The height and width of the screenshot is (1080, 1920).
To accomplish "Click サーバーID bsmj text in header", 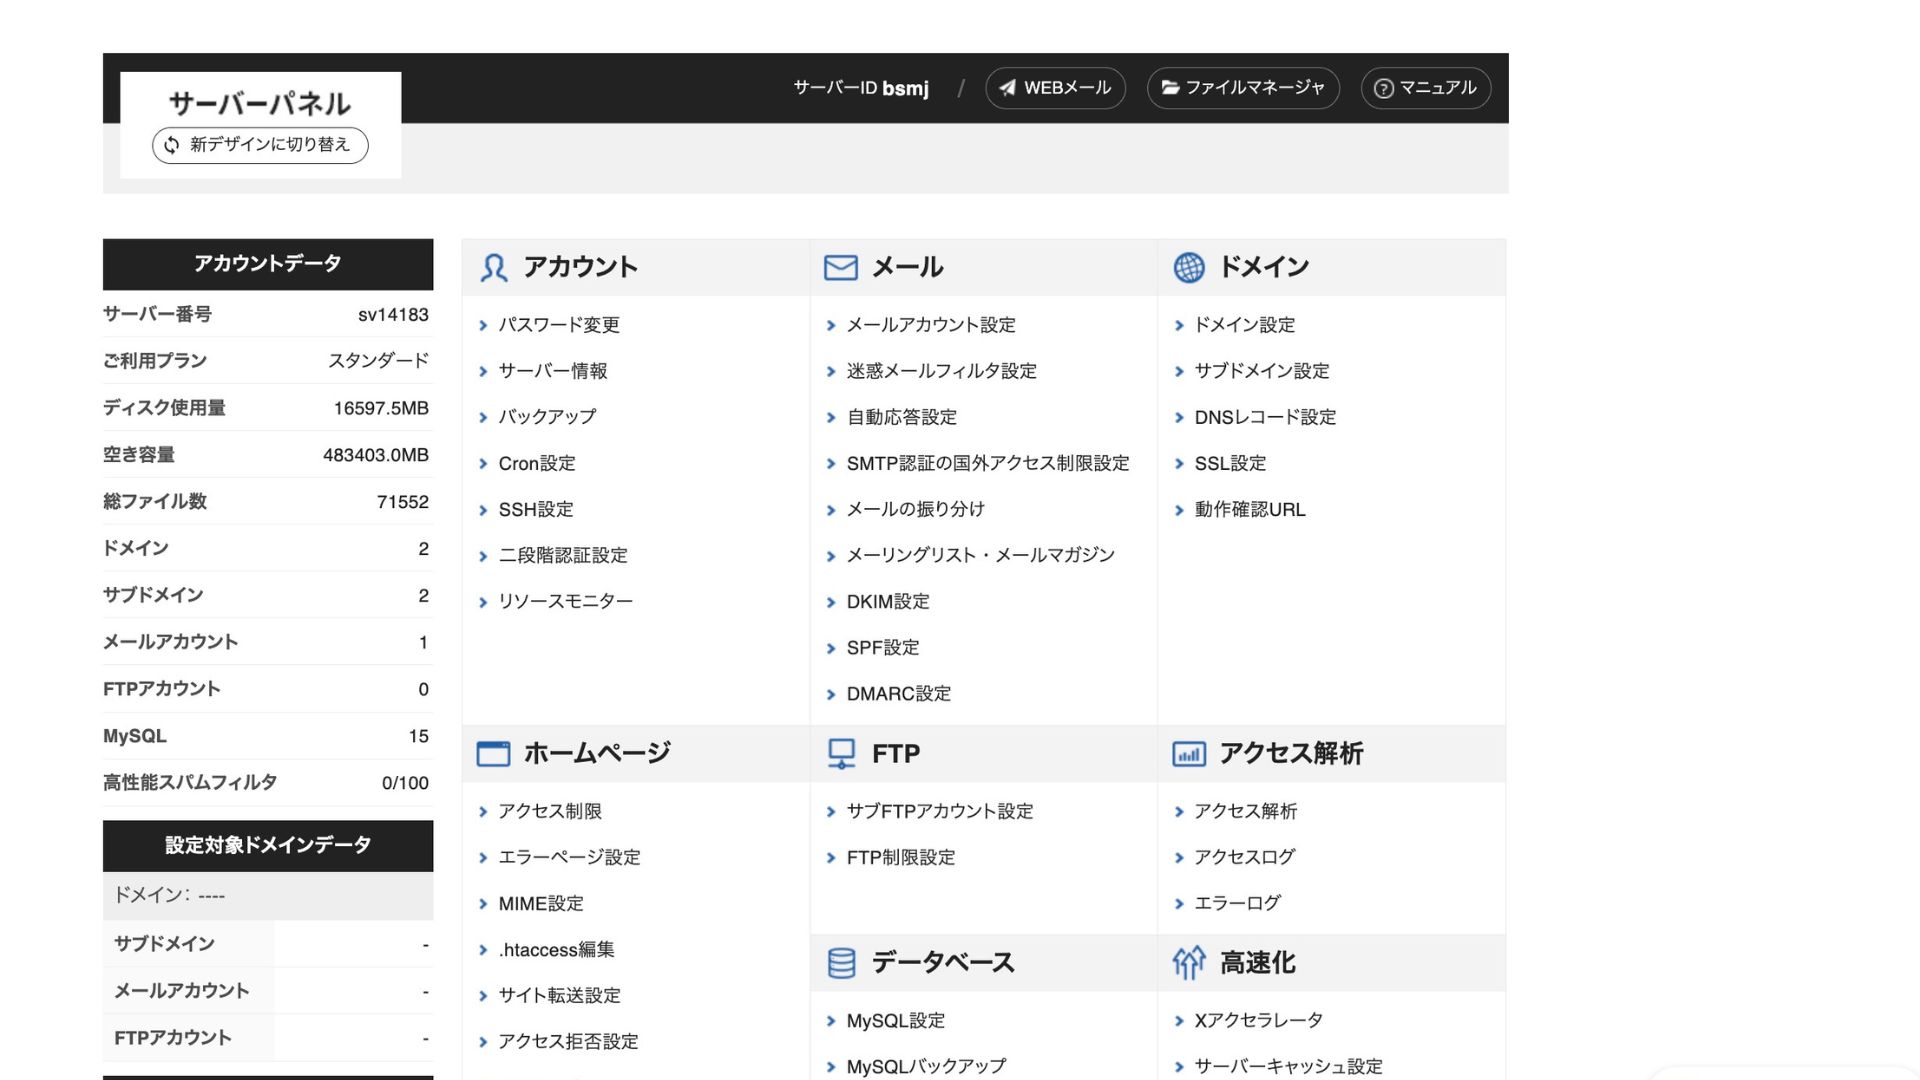I will [861, 88].
